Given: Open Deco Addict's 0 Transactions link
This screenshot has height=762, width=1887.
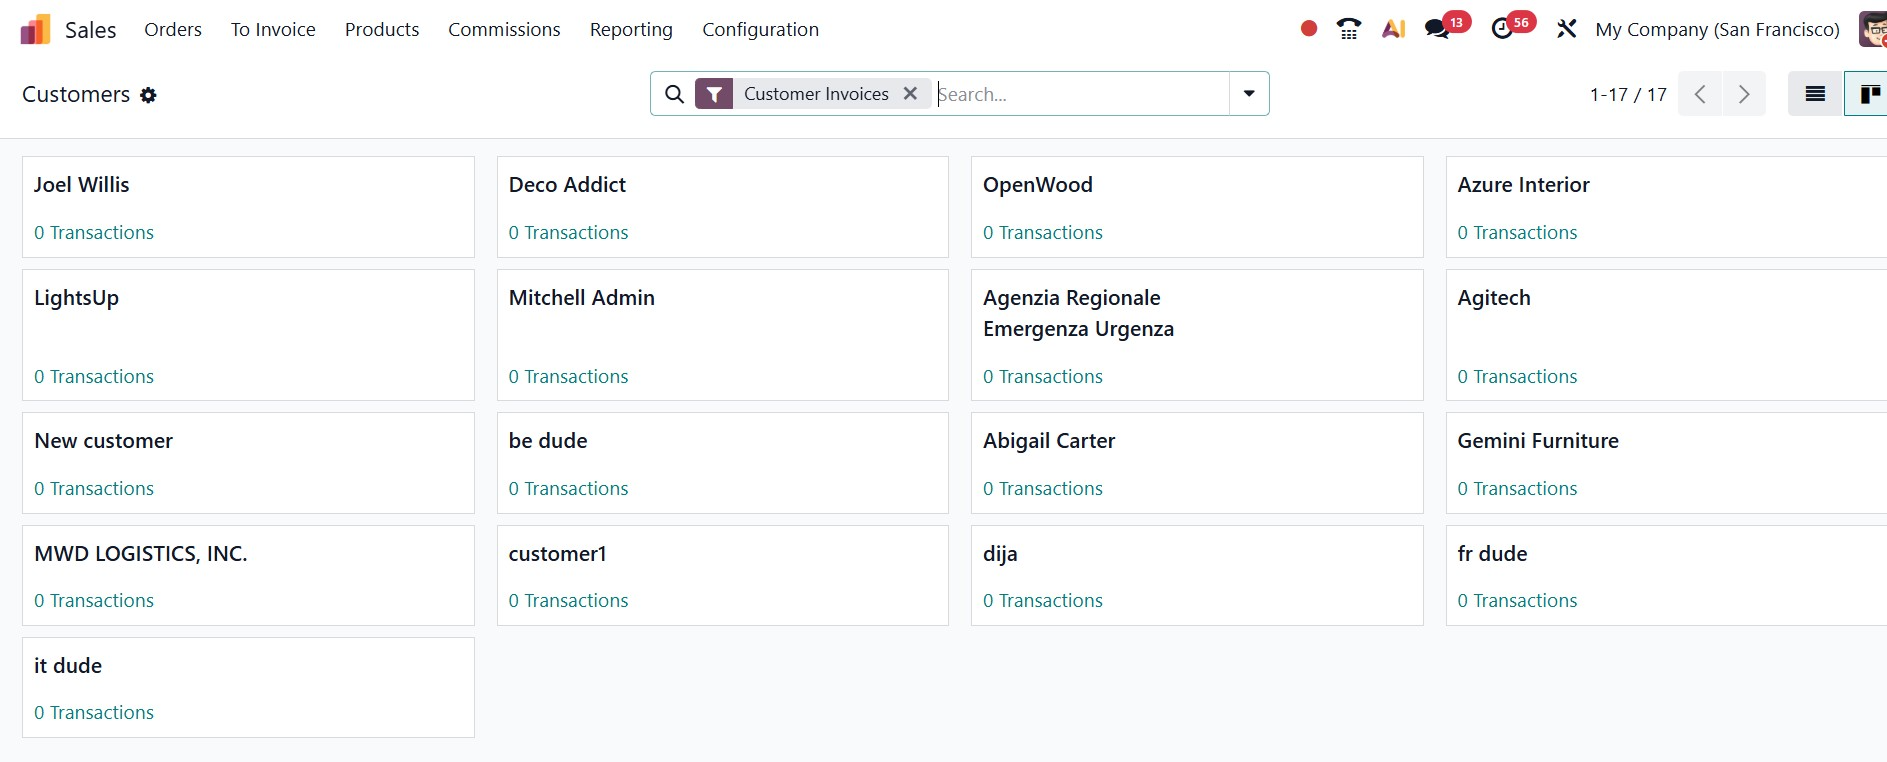Looking at the screenshot, I should pyautogui.click(x=568, y=233).
